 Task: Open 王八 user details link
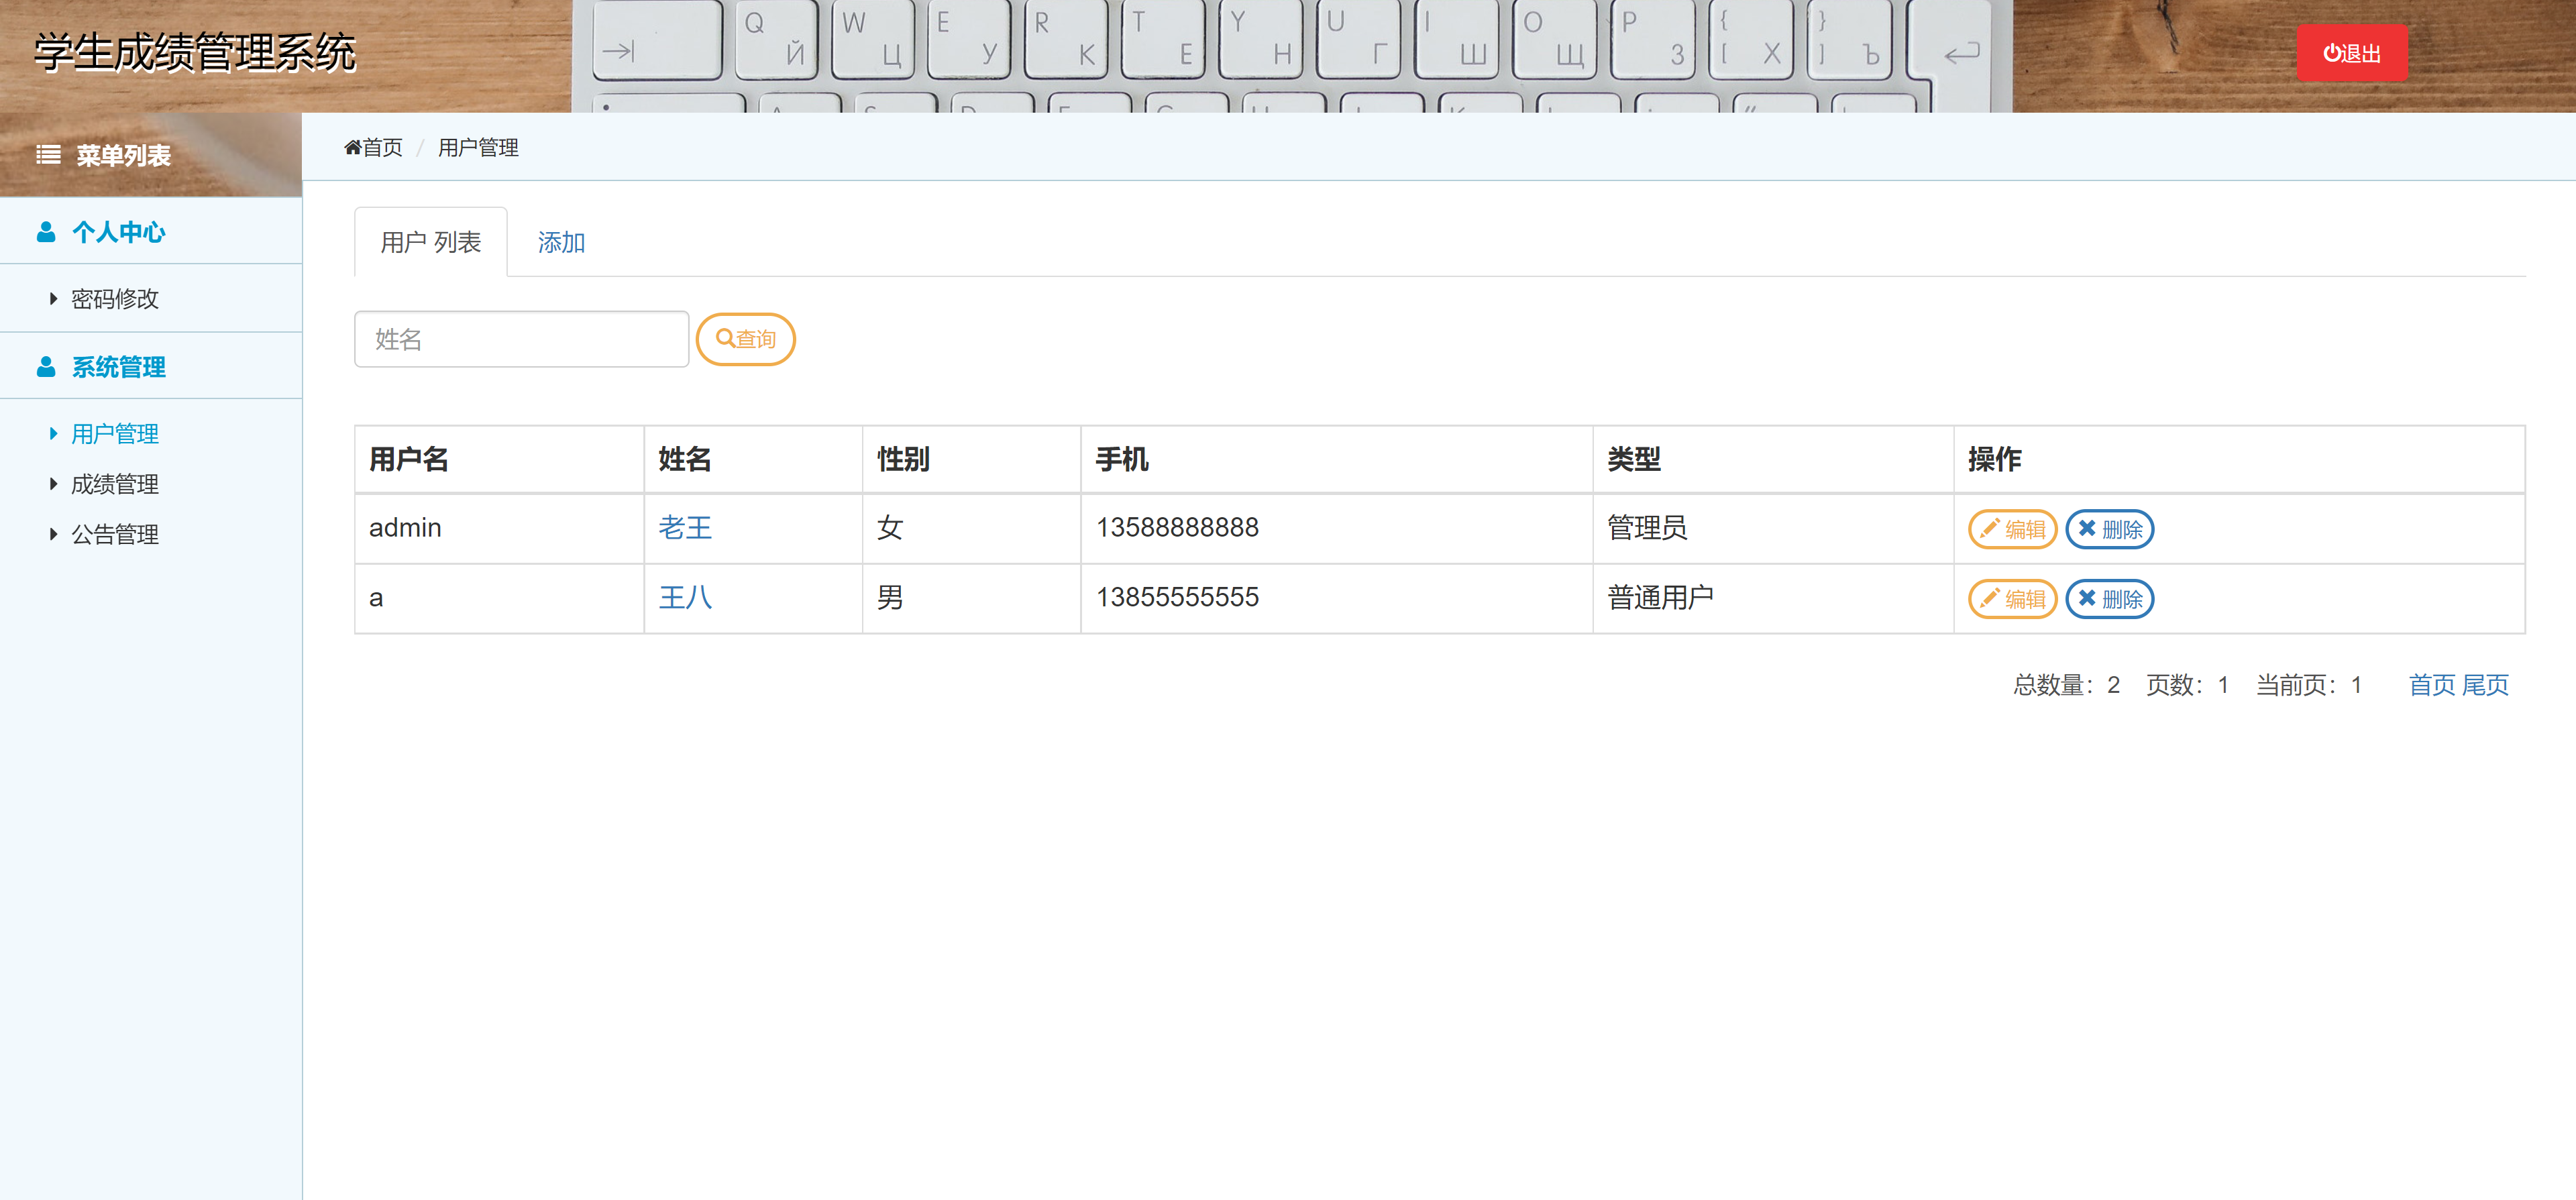click(x=686, y=598)
